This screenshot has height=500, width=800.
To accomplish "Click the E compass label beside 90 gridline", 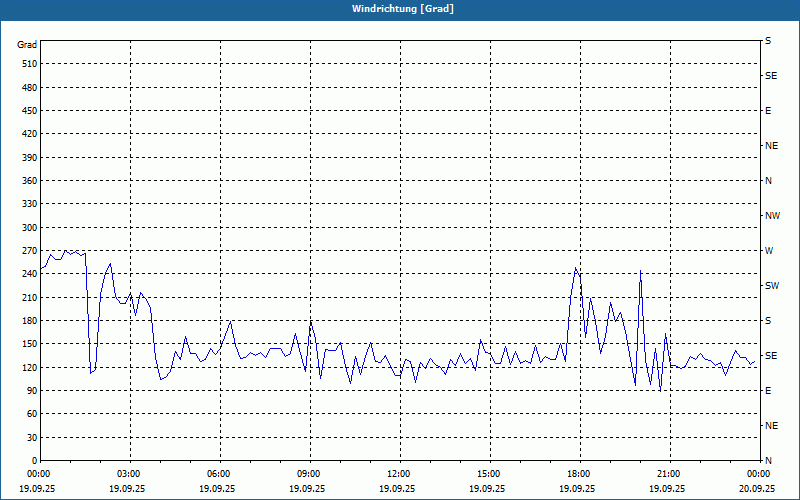I will pos(768,391).
